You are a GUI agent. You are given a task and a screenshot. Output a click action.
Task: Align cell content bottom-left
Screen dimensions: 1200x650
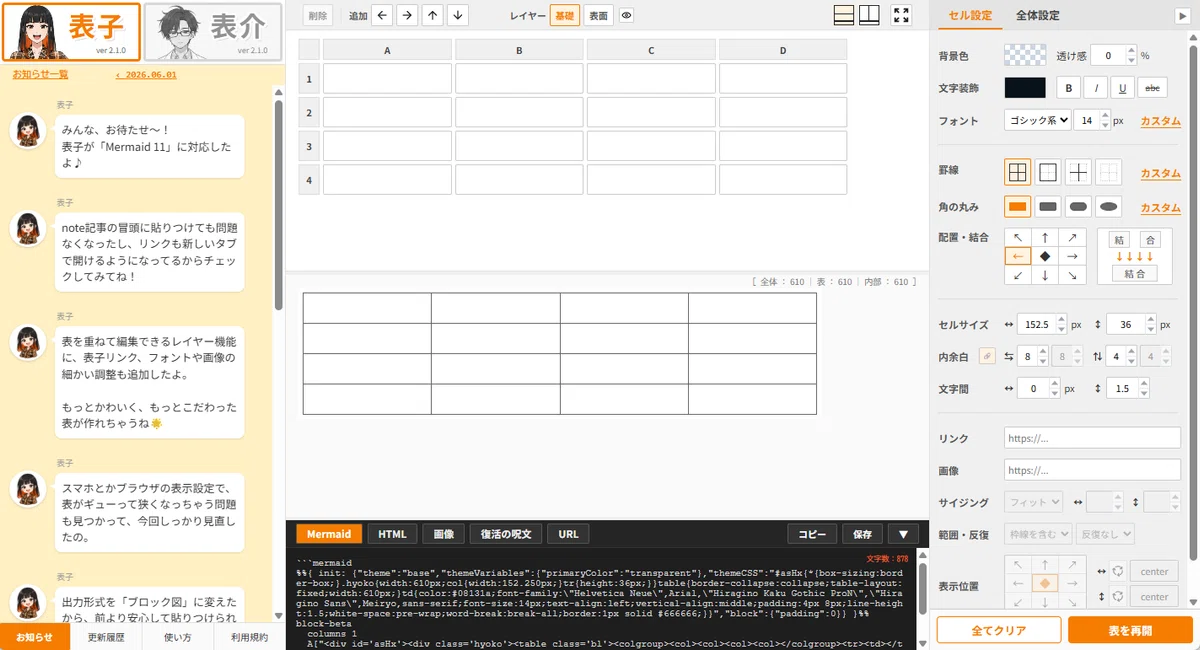coord(1018,275)
